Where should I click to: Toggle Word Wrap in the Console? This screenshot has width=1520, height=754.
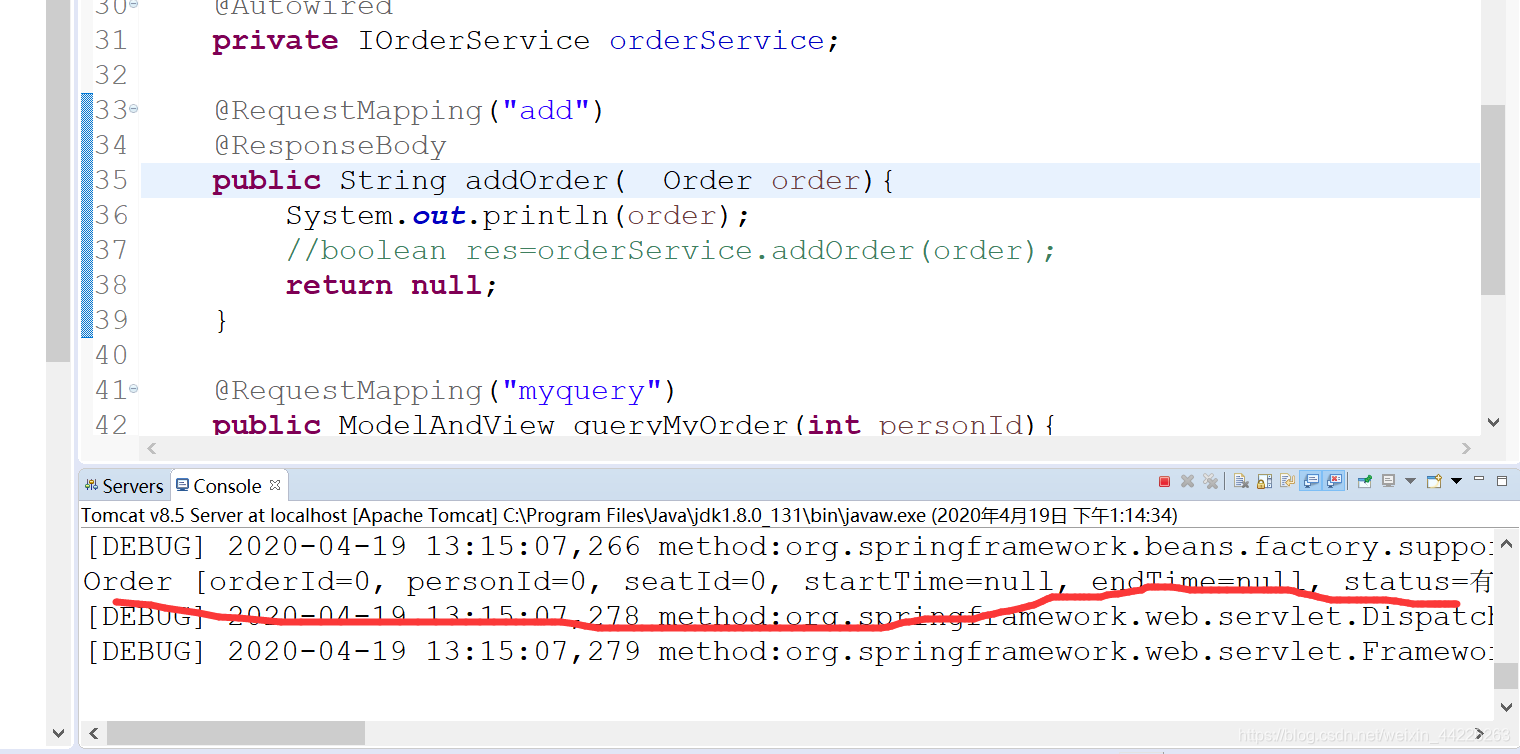[1287, 481]
